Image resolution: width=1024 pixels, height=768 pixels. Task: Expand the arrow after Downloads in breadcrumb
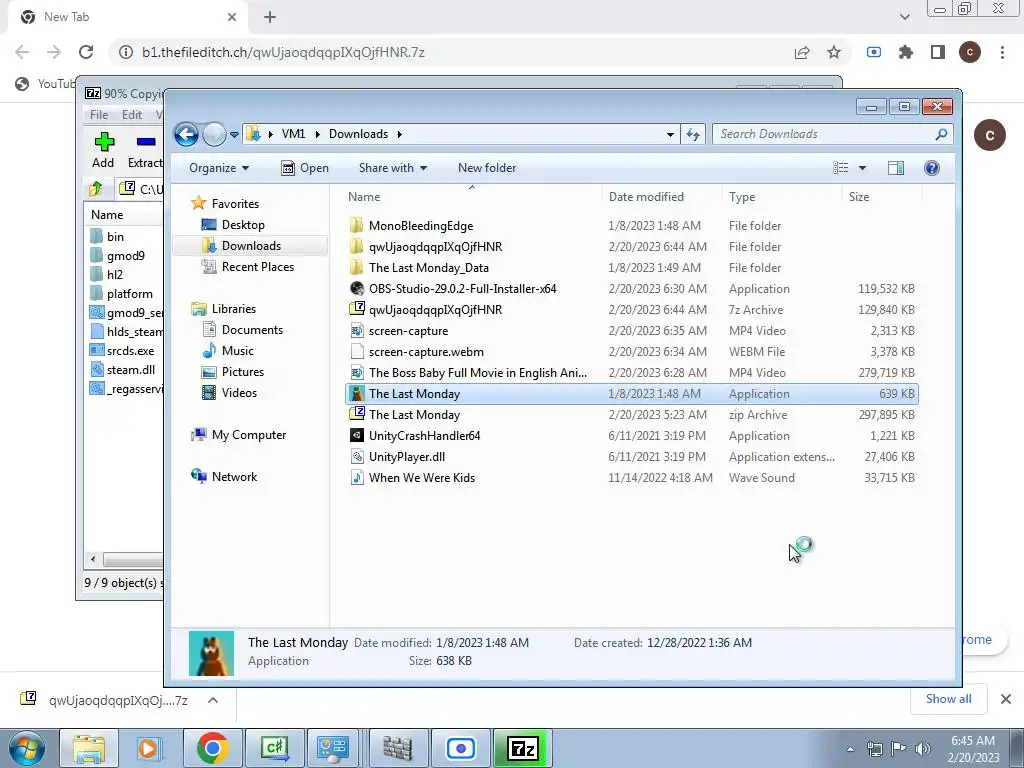[399, 134]
